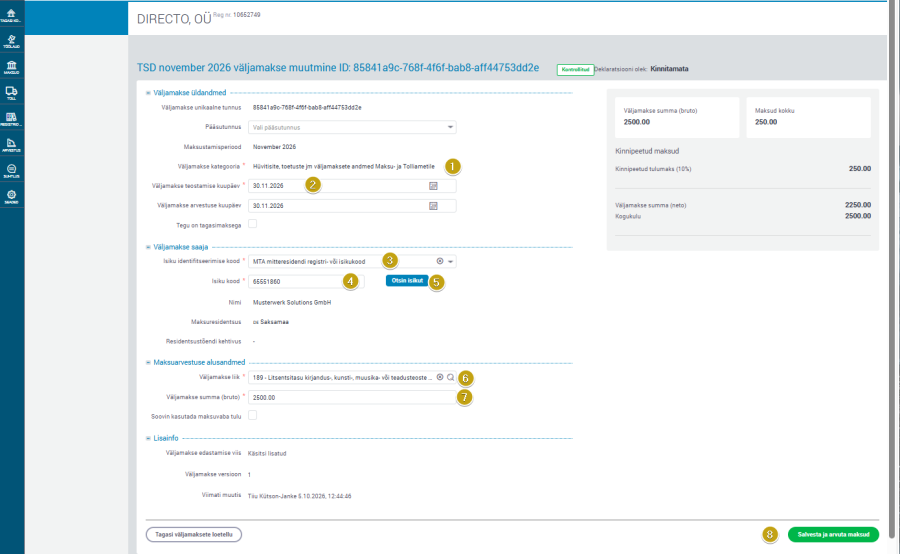Click the Otsin isikut button

coord(407,281)
